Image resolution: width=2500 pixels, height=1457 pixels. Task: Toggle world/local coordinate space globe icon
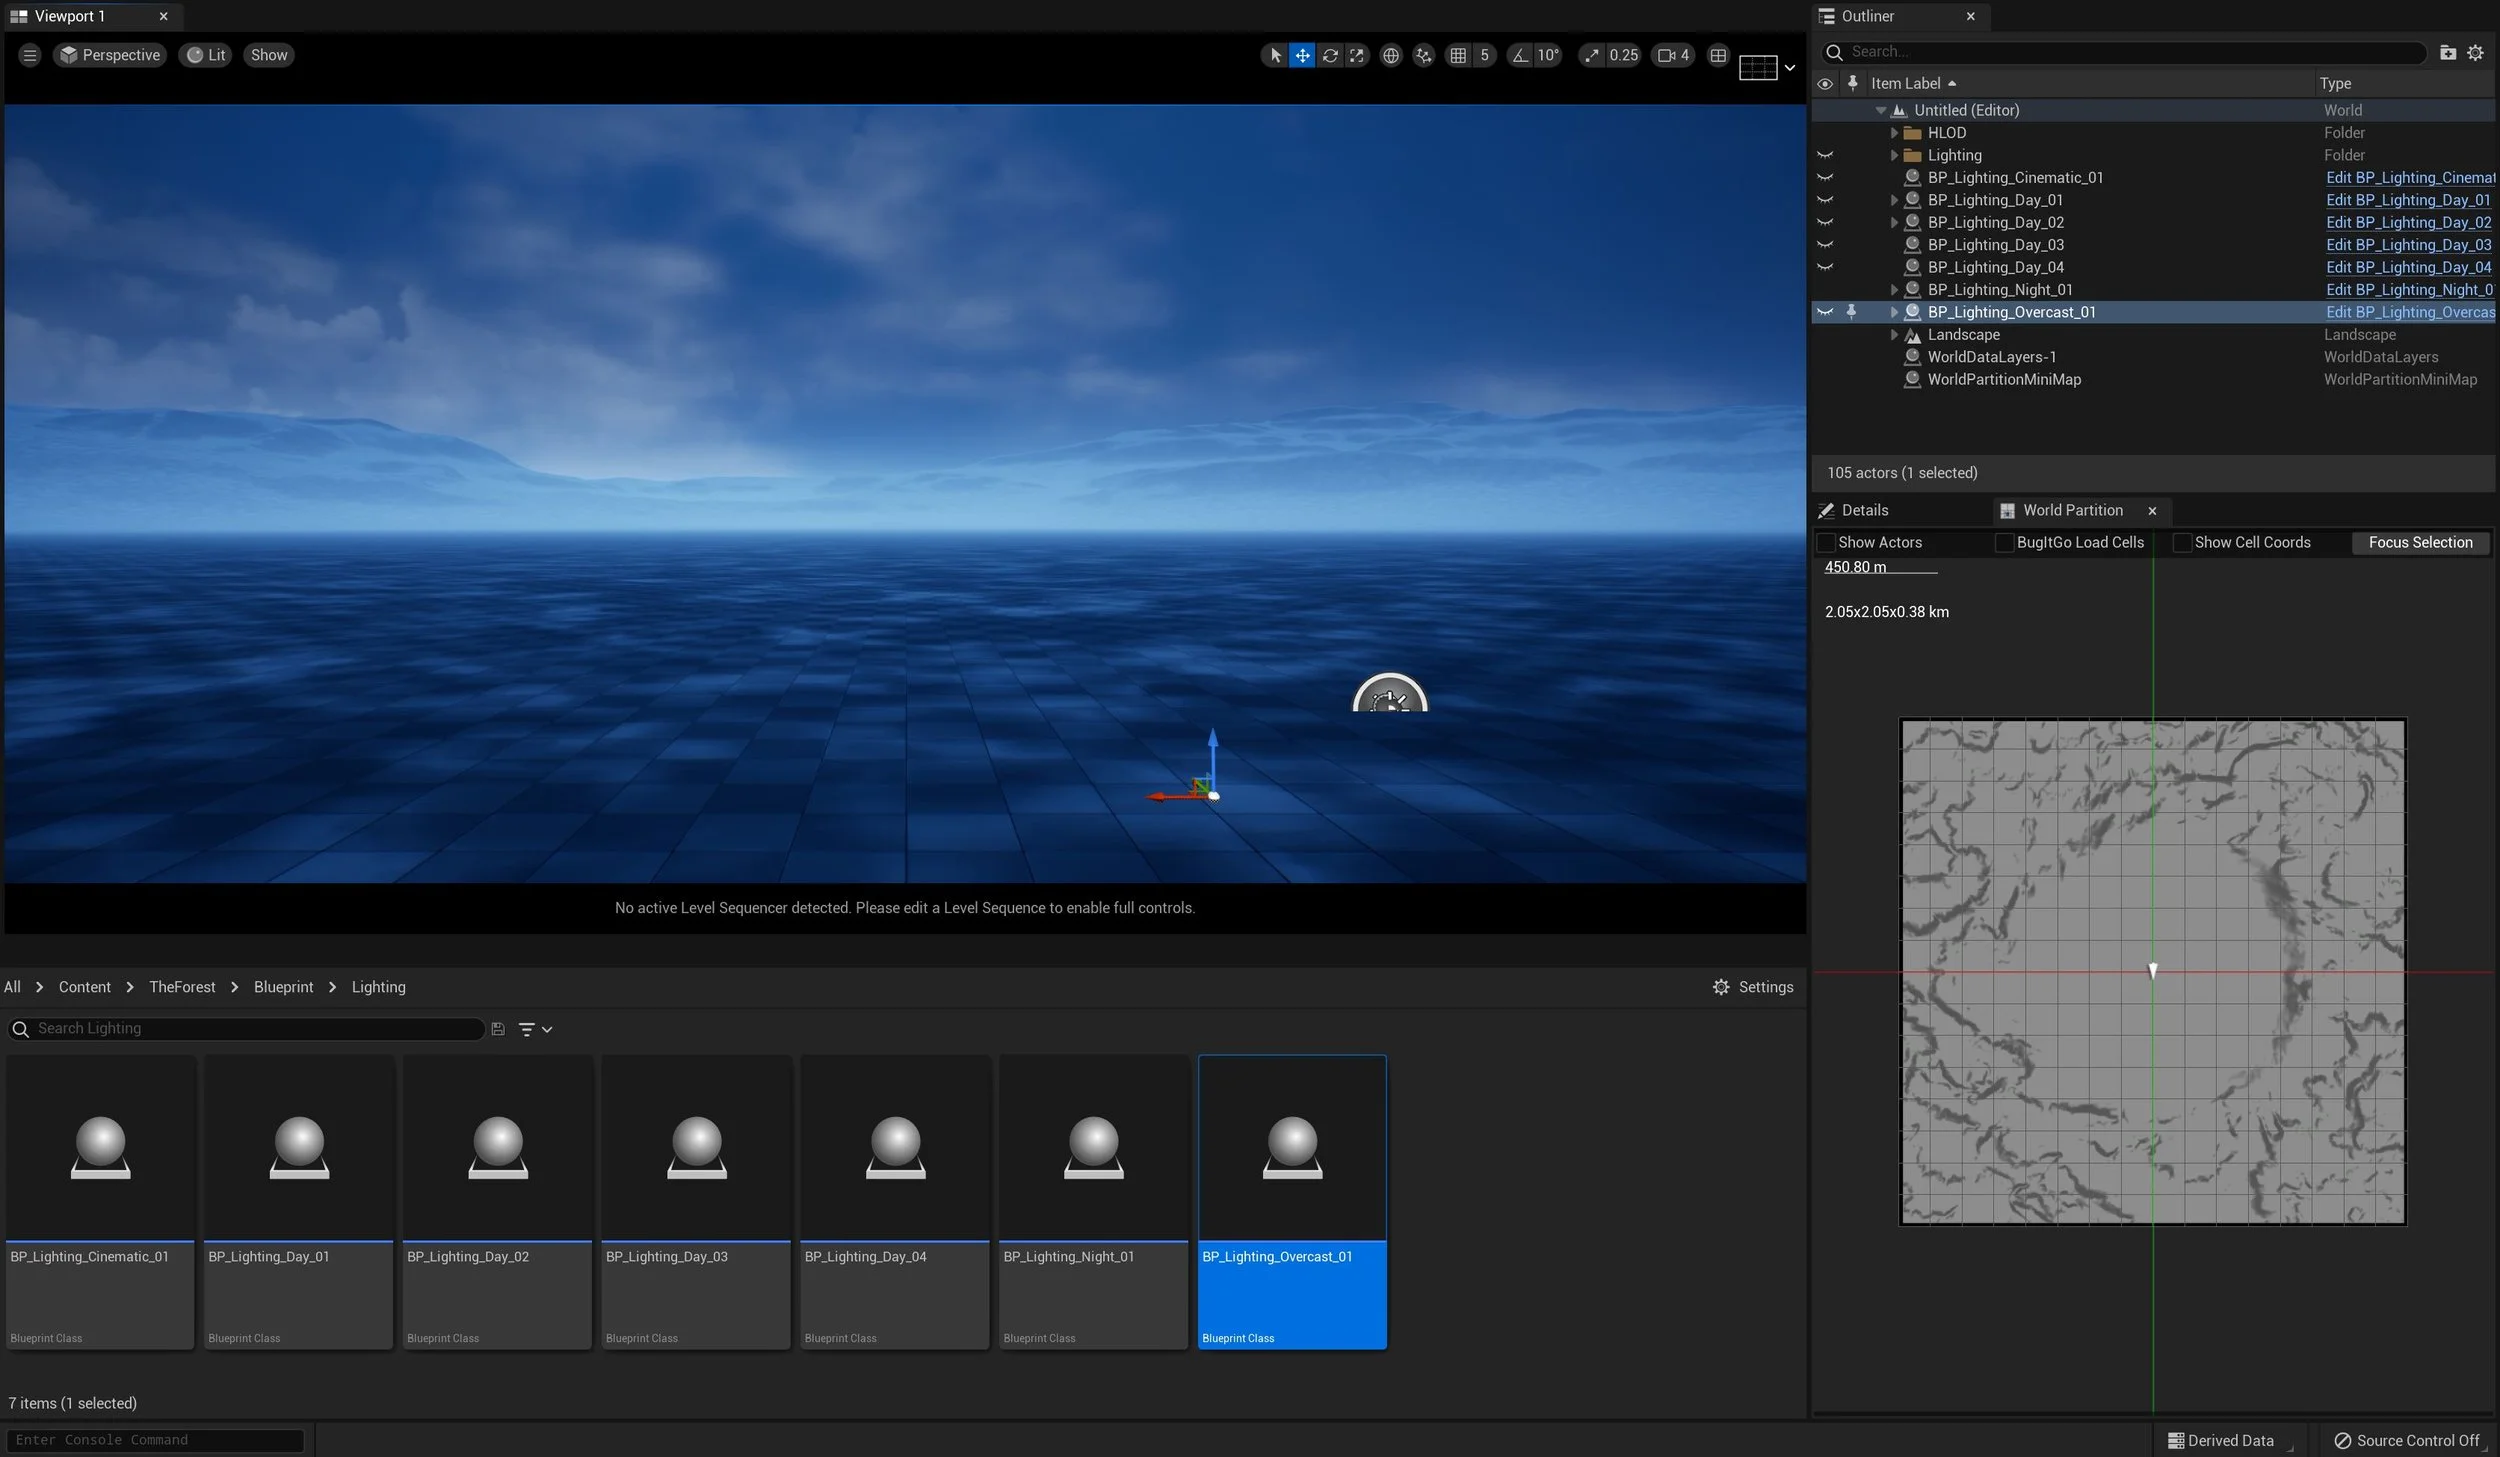[1390, 56]
